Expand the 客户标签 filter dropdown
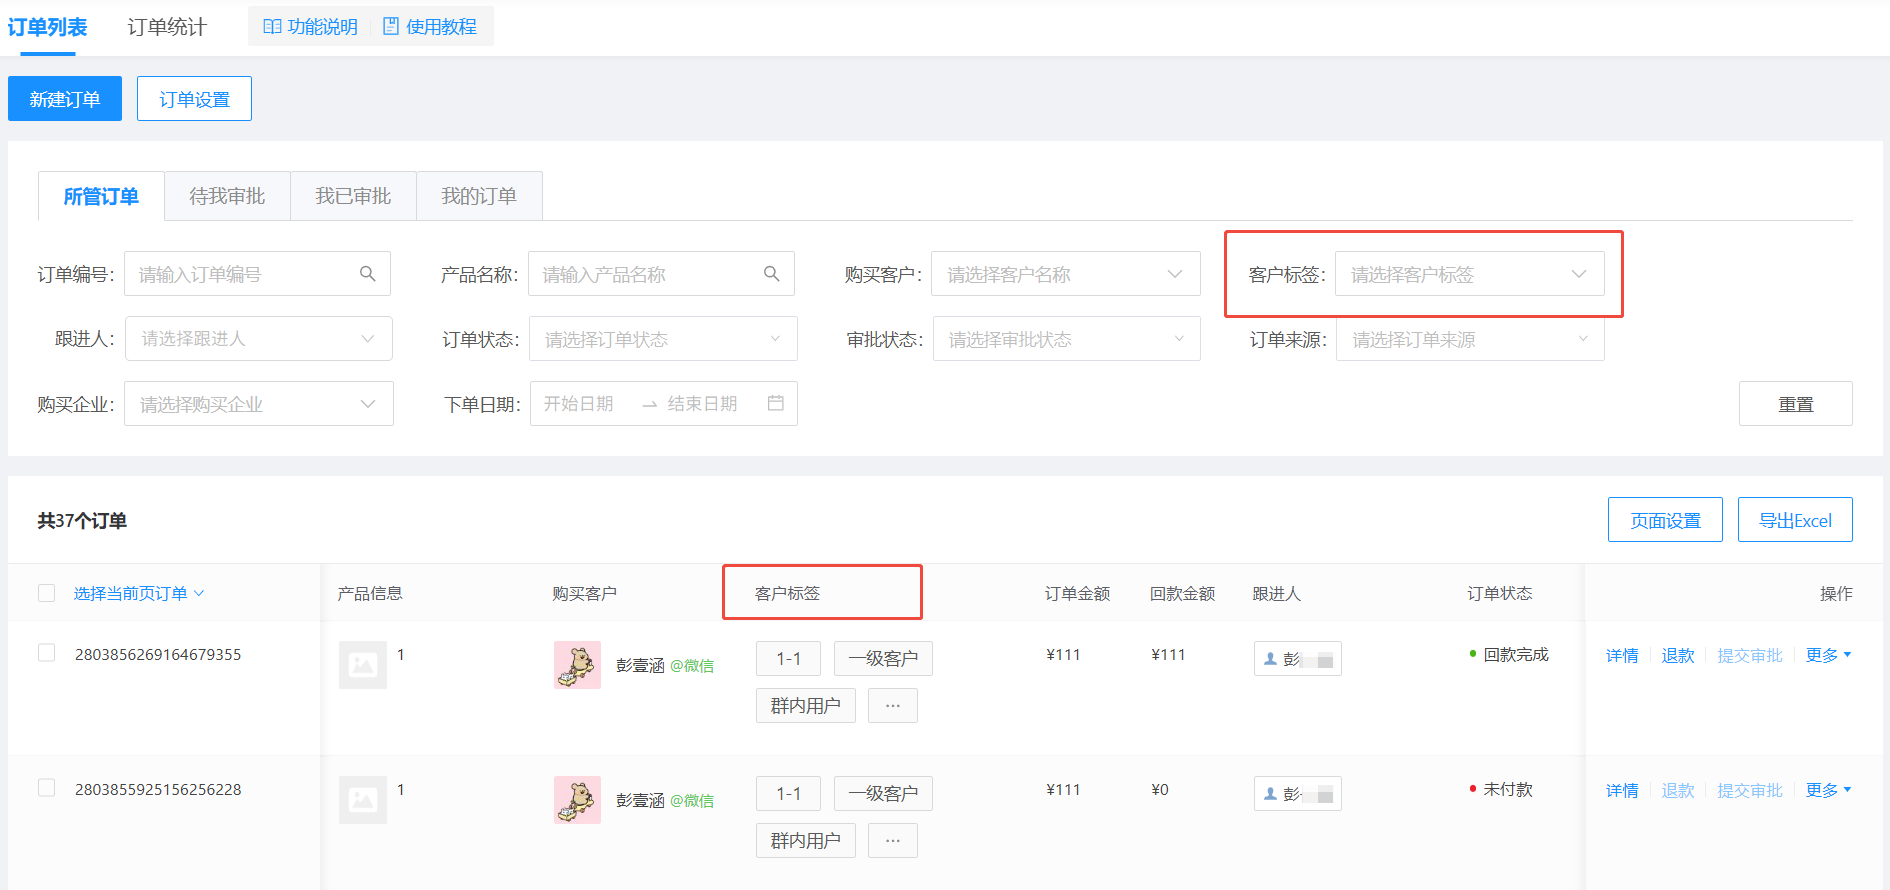 pos(1468,274)
